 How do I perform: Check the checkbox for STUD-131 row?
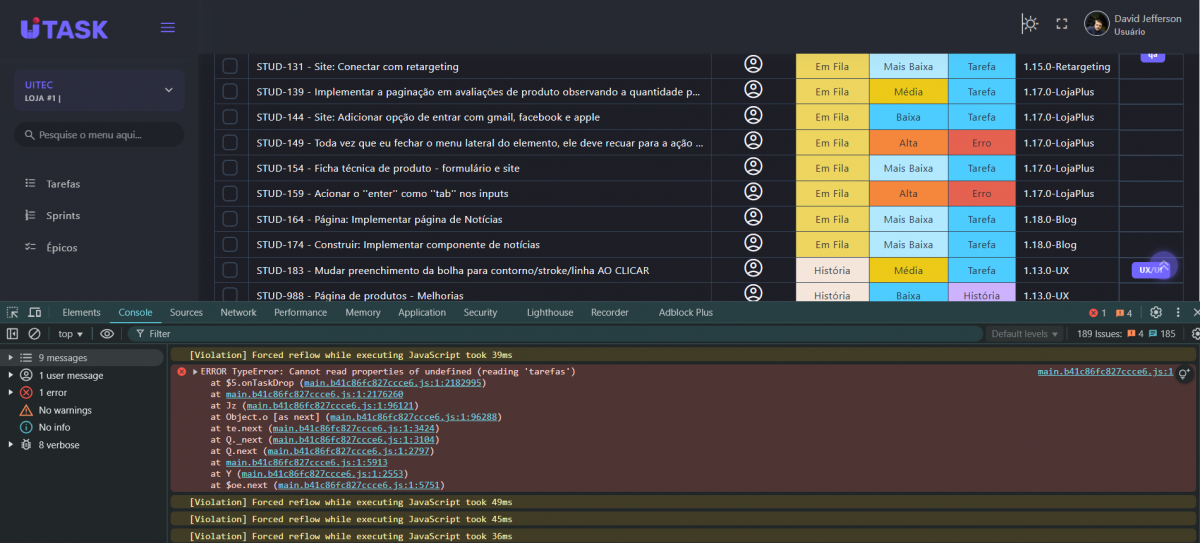(x=230, y=66)
